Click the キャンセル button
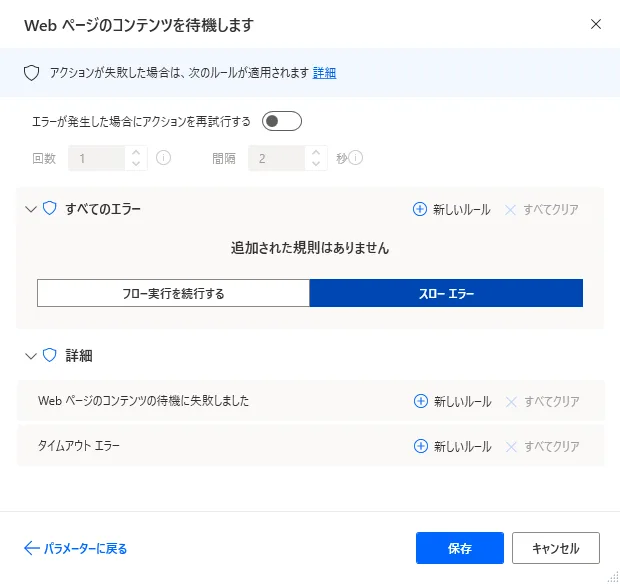The height and width of the screenshot is (584, 620). coord(555,548)
